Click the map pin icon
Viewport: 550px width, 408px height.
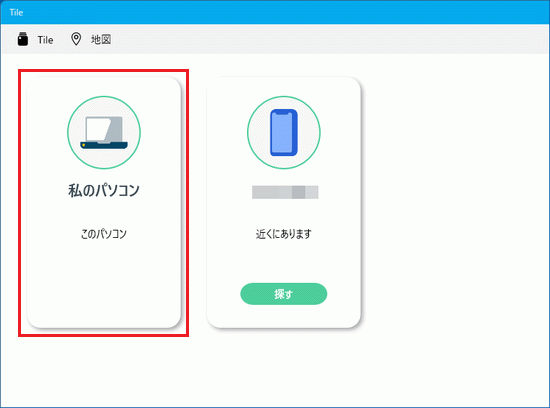pyautogui.click(x=76, y=39)
